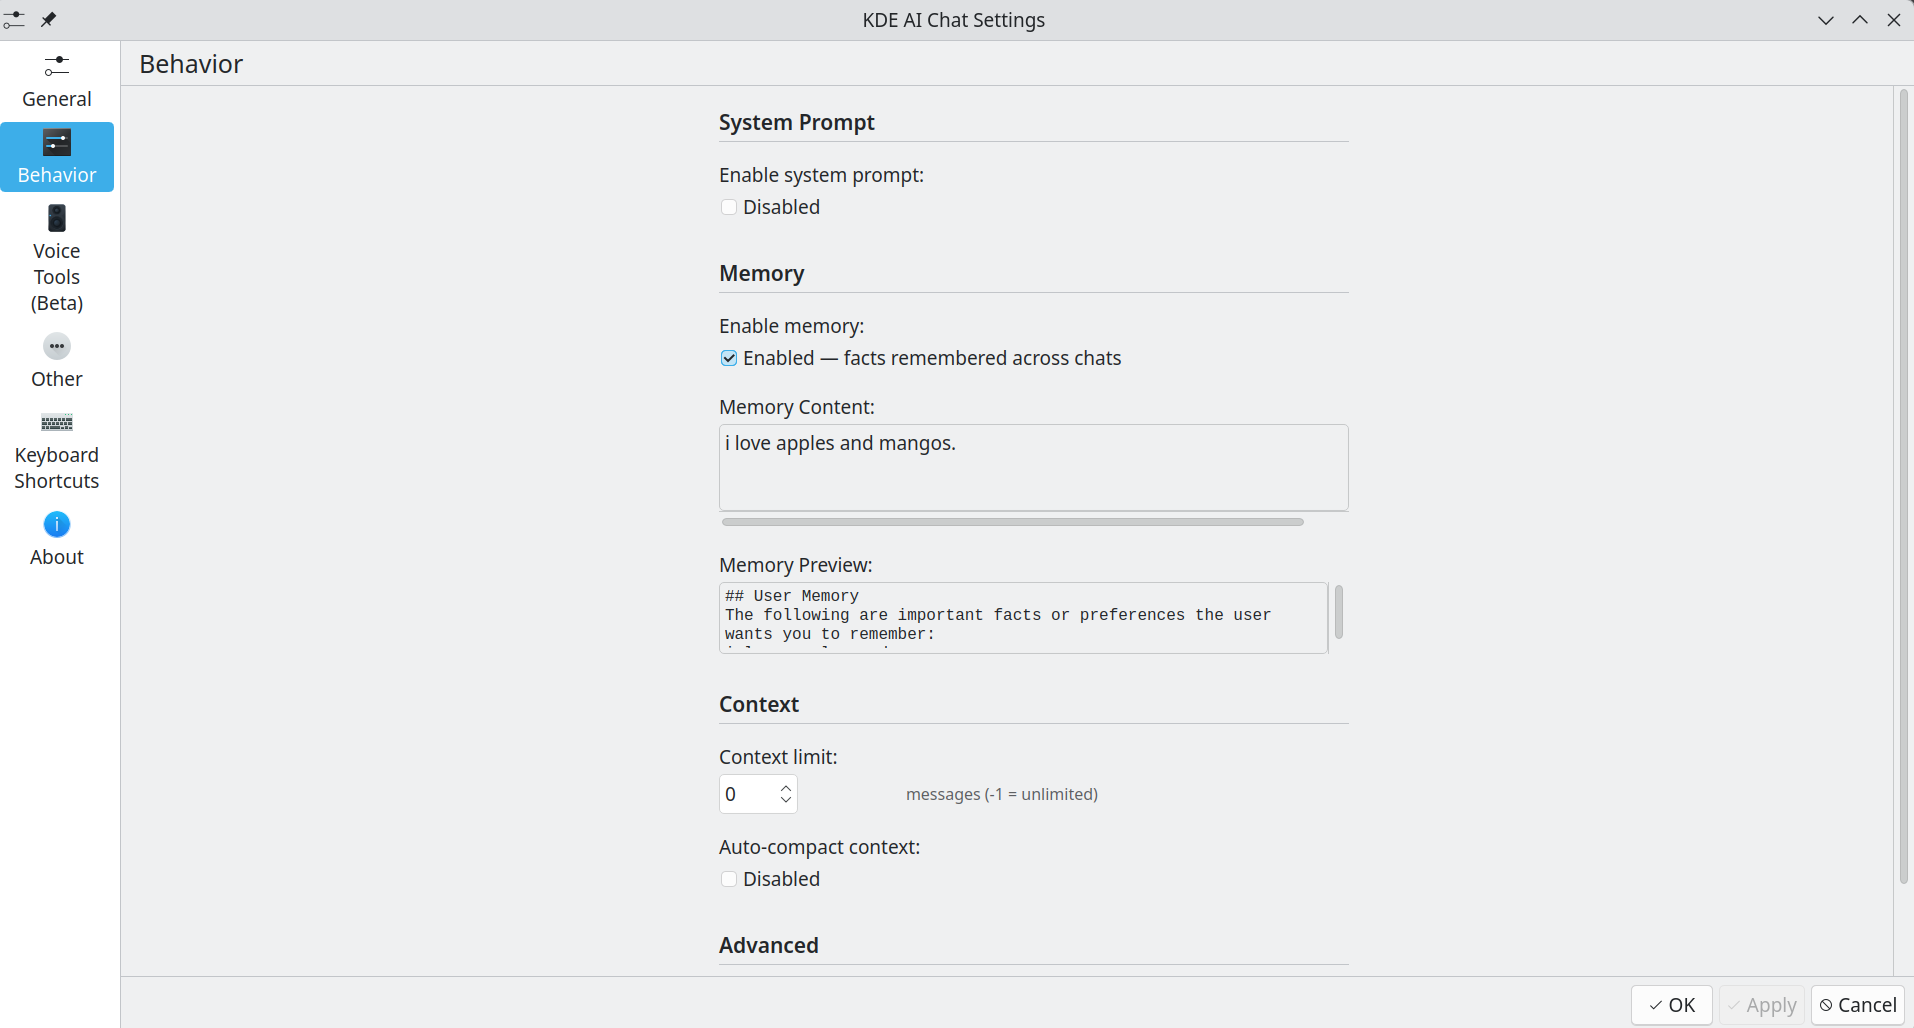Maximize the KDE AI Chat Settings window

1860,20
